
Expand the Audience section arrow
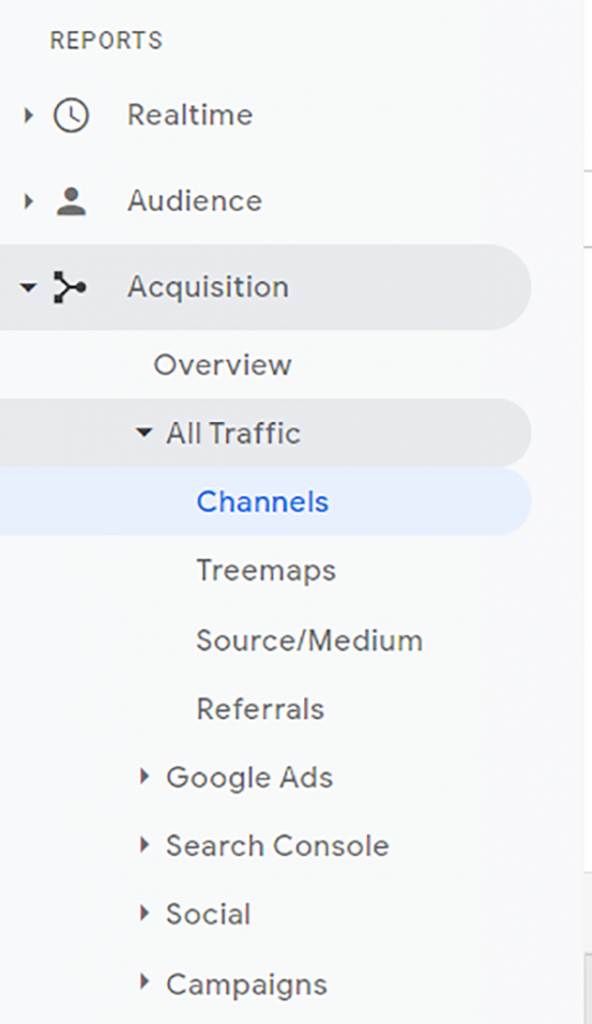pos(28,201)
